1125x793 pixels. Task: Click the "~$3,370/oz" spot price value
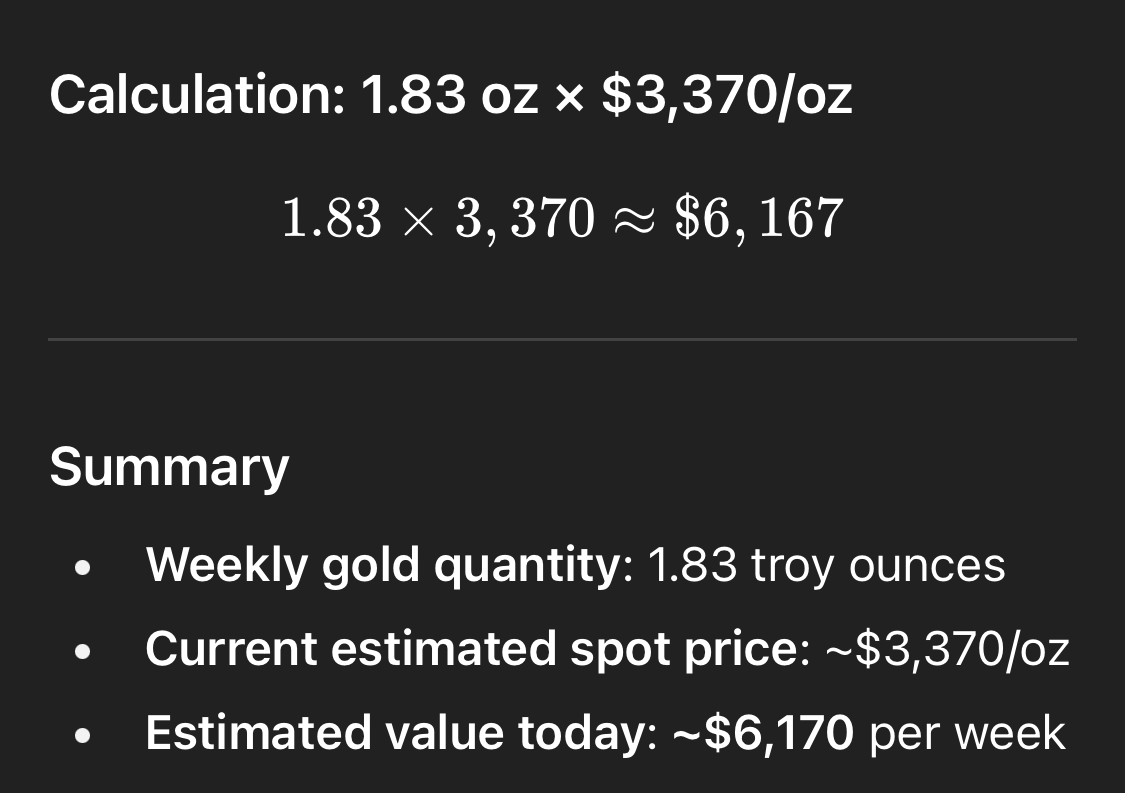(x=946, y=650)
